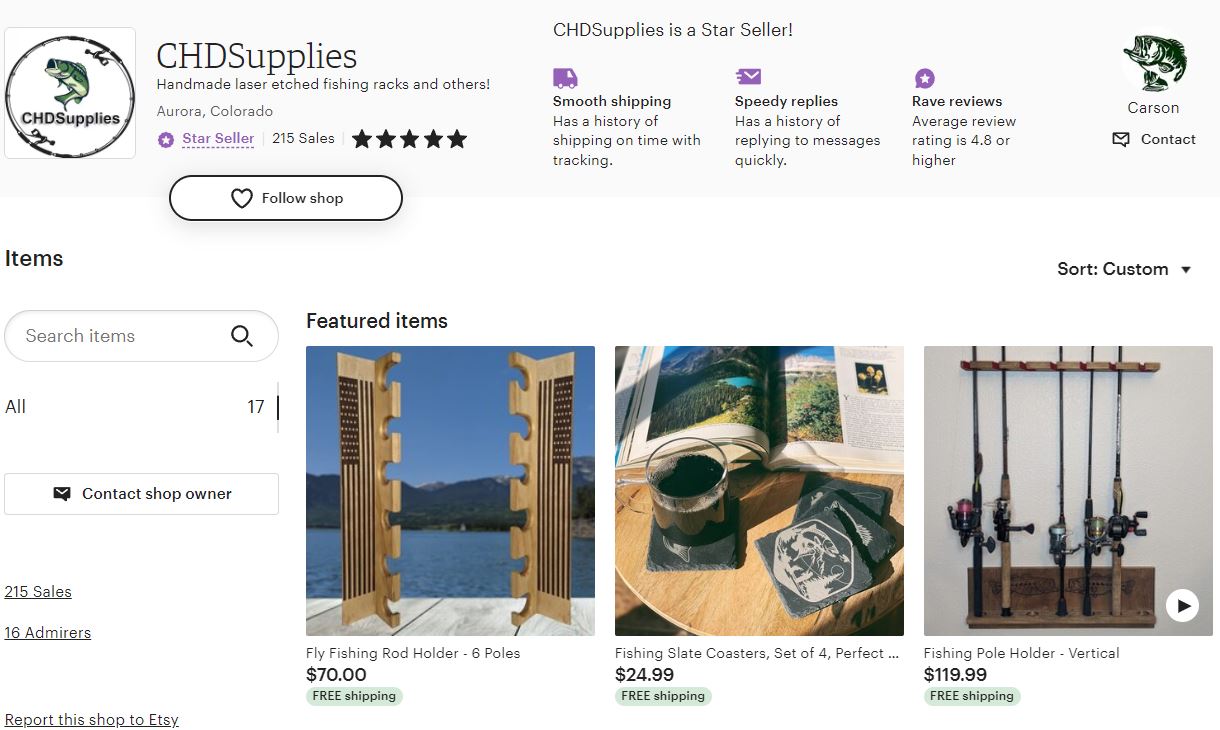Screen dimensions: 1220x730
Task: Open Fly Fishing Rod Holder thumbnail
Action: 450,491
